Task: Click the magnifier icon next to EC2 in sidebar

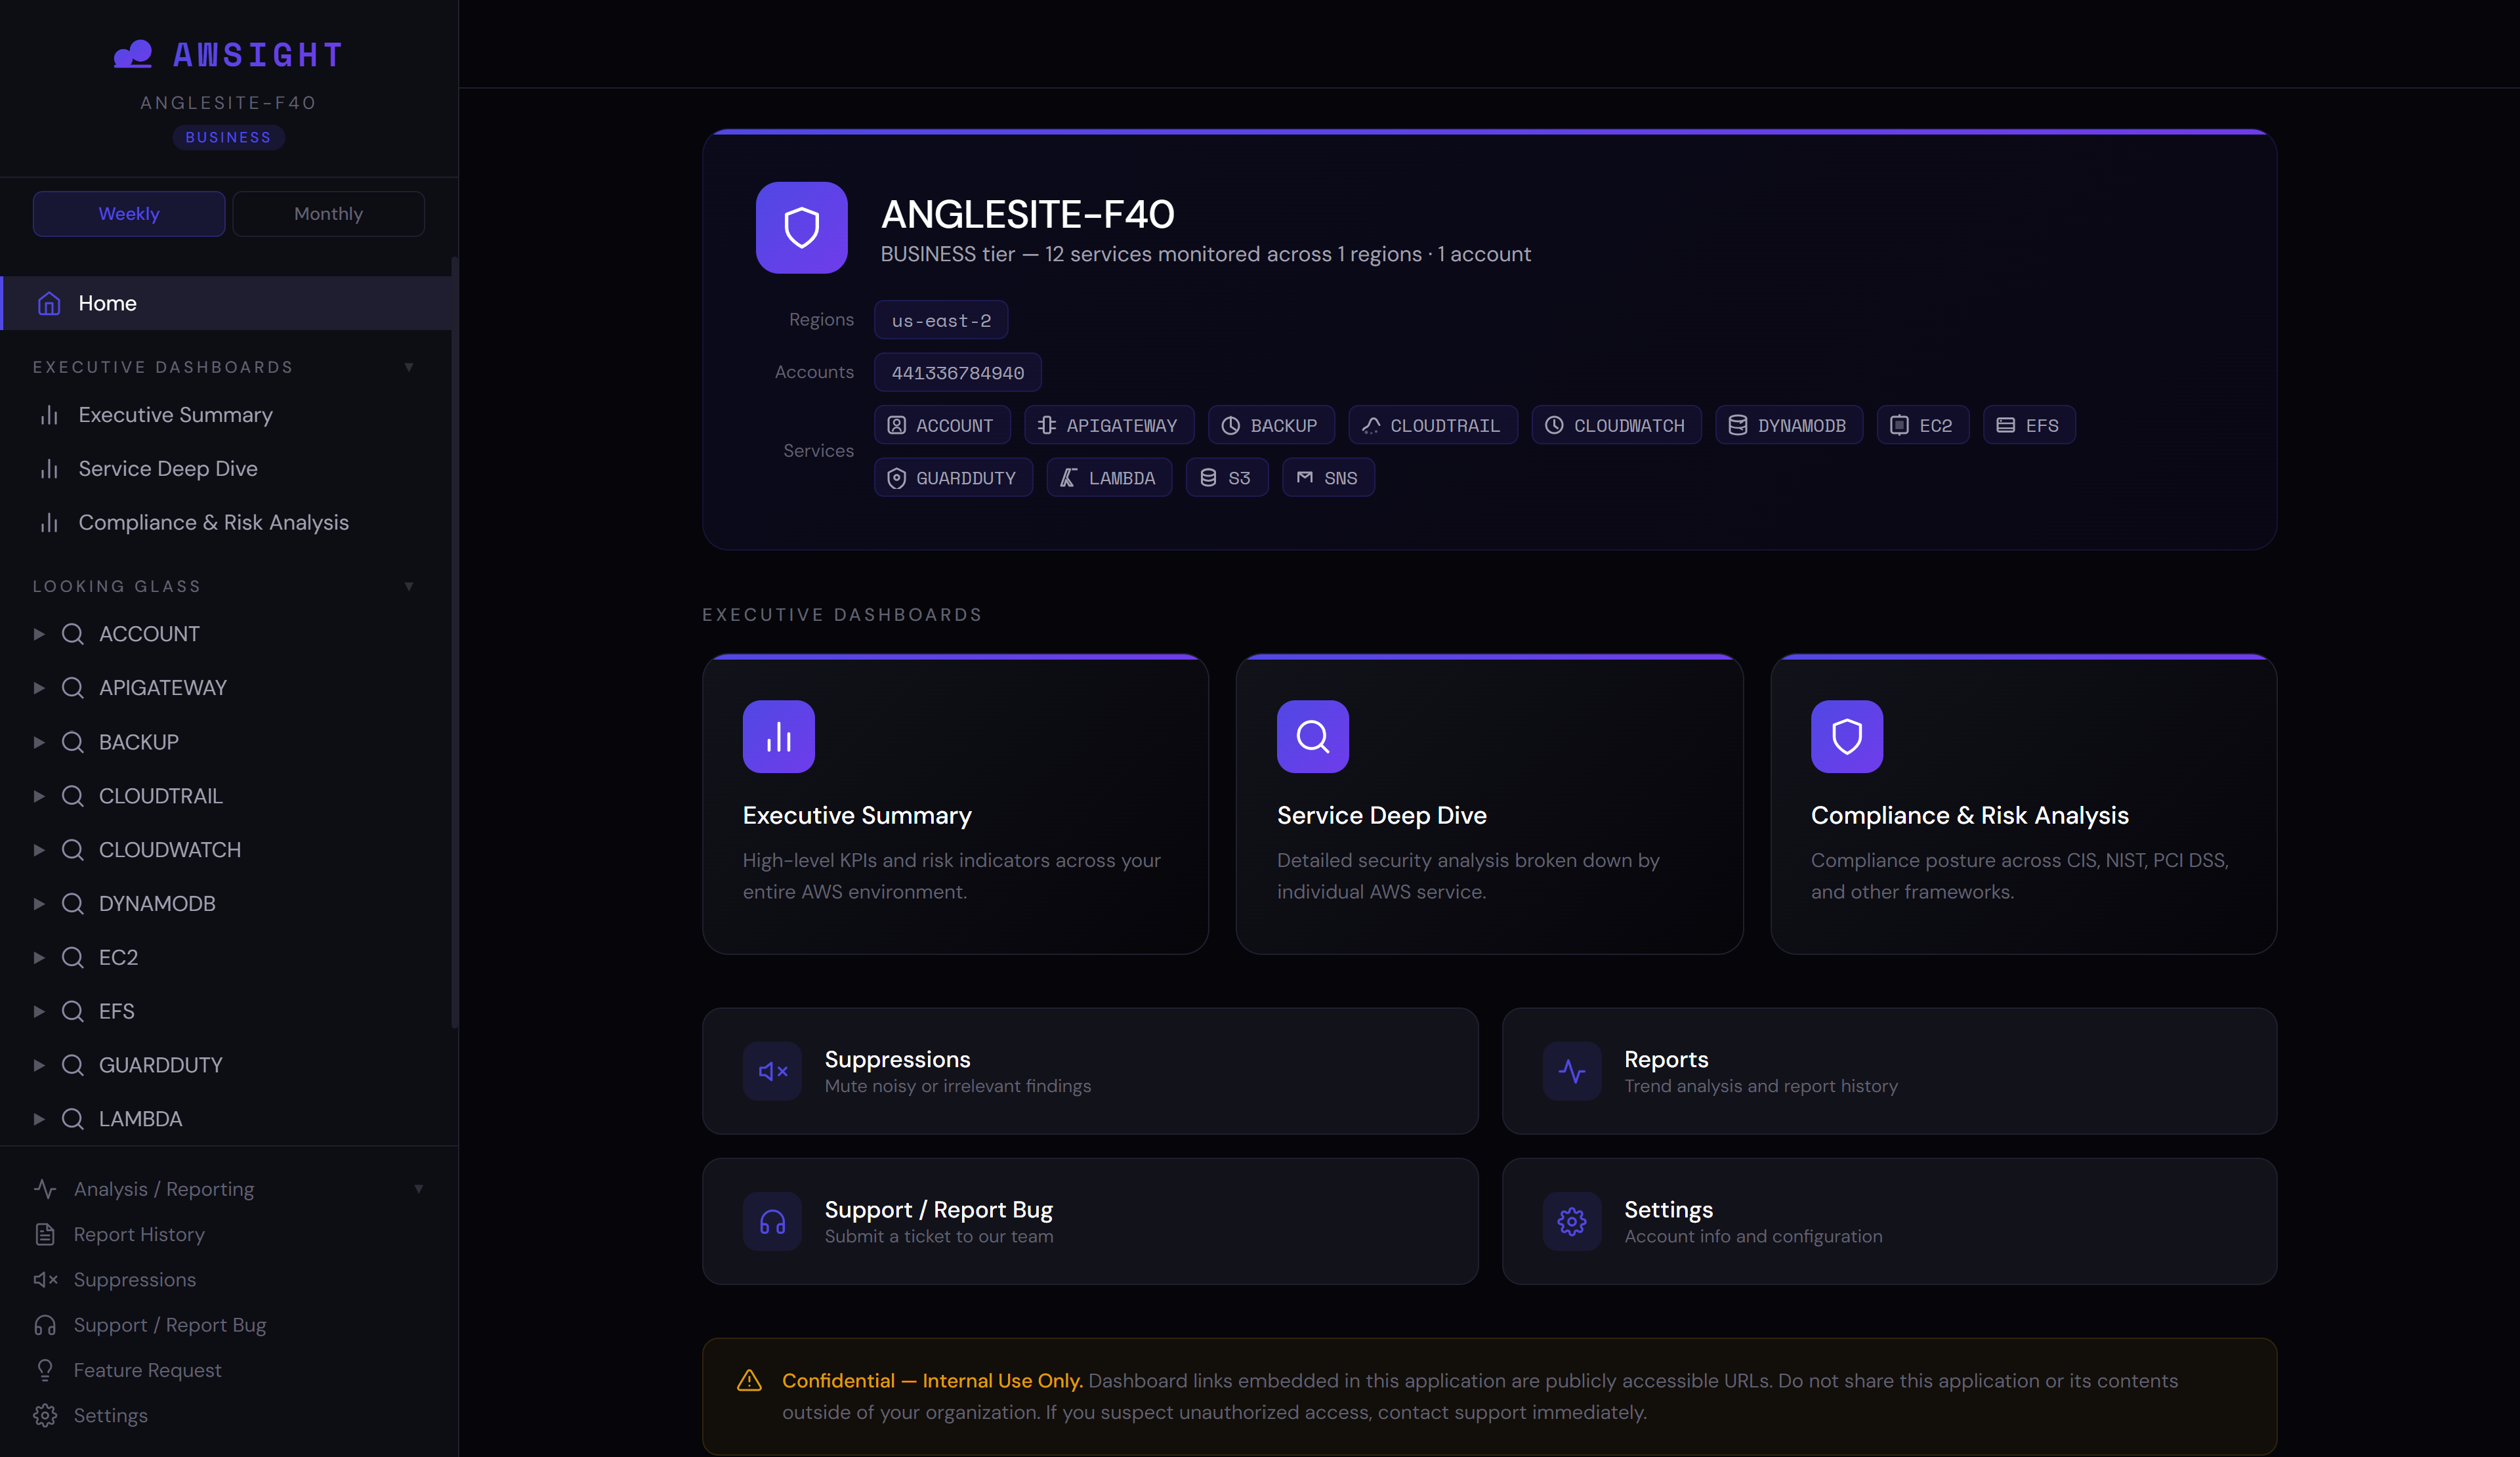Action: coord(72,957)
